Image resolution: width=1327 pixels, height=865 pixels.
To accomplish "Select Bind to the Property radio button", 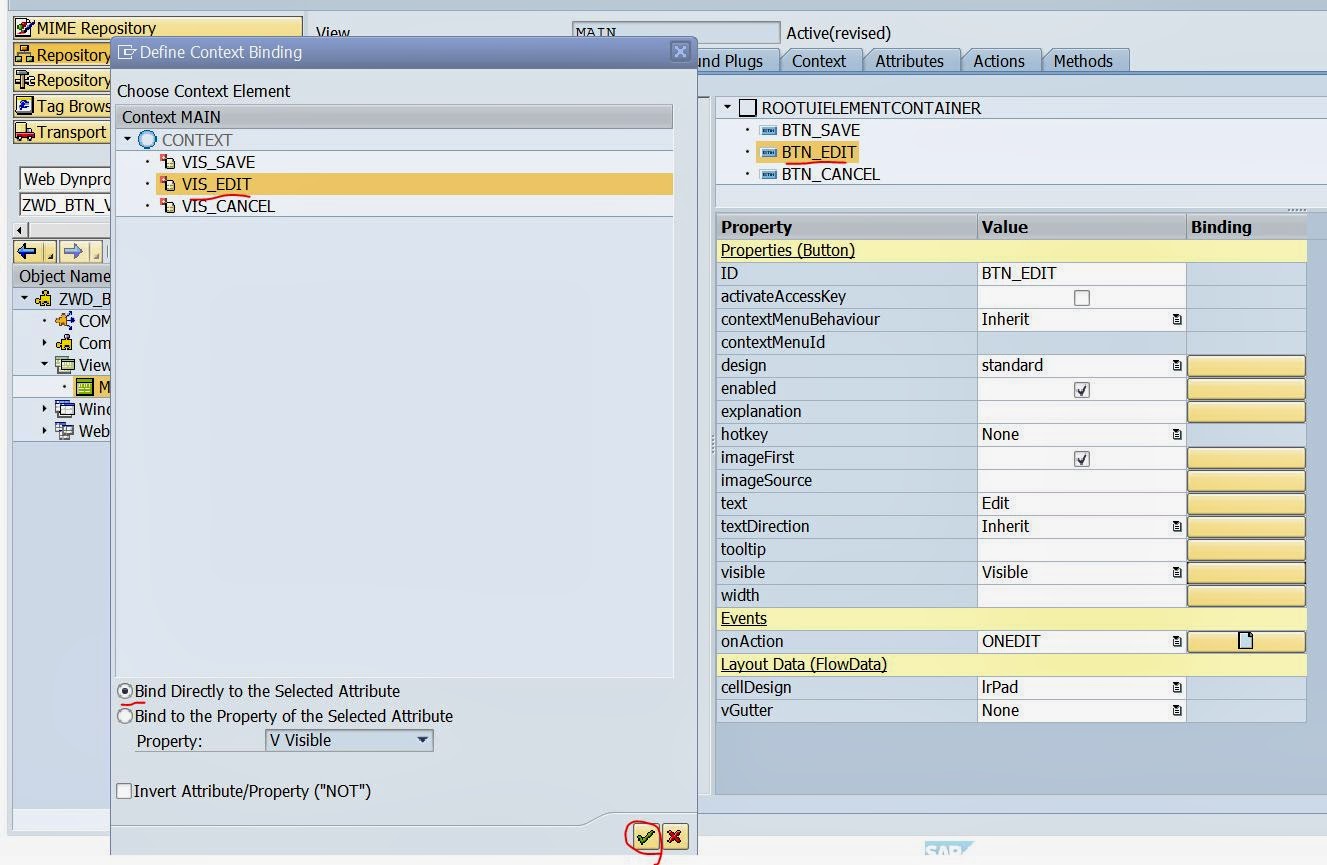I will [x=124, y=716].
